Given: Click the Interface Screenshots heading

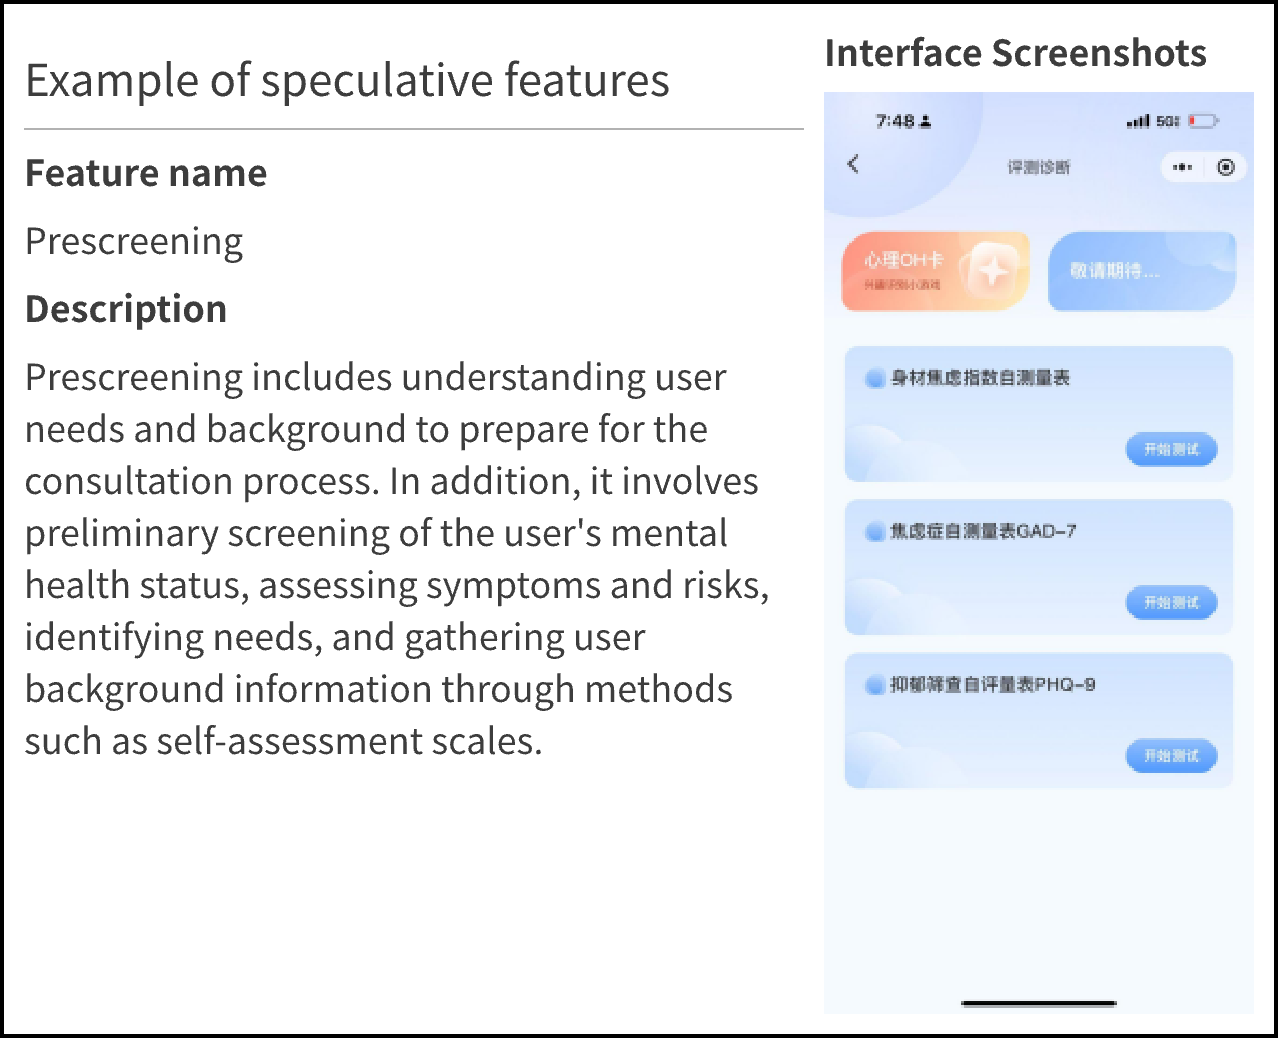Looking at the screenshot, I should 1015,53.
